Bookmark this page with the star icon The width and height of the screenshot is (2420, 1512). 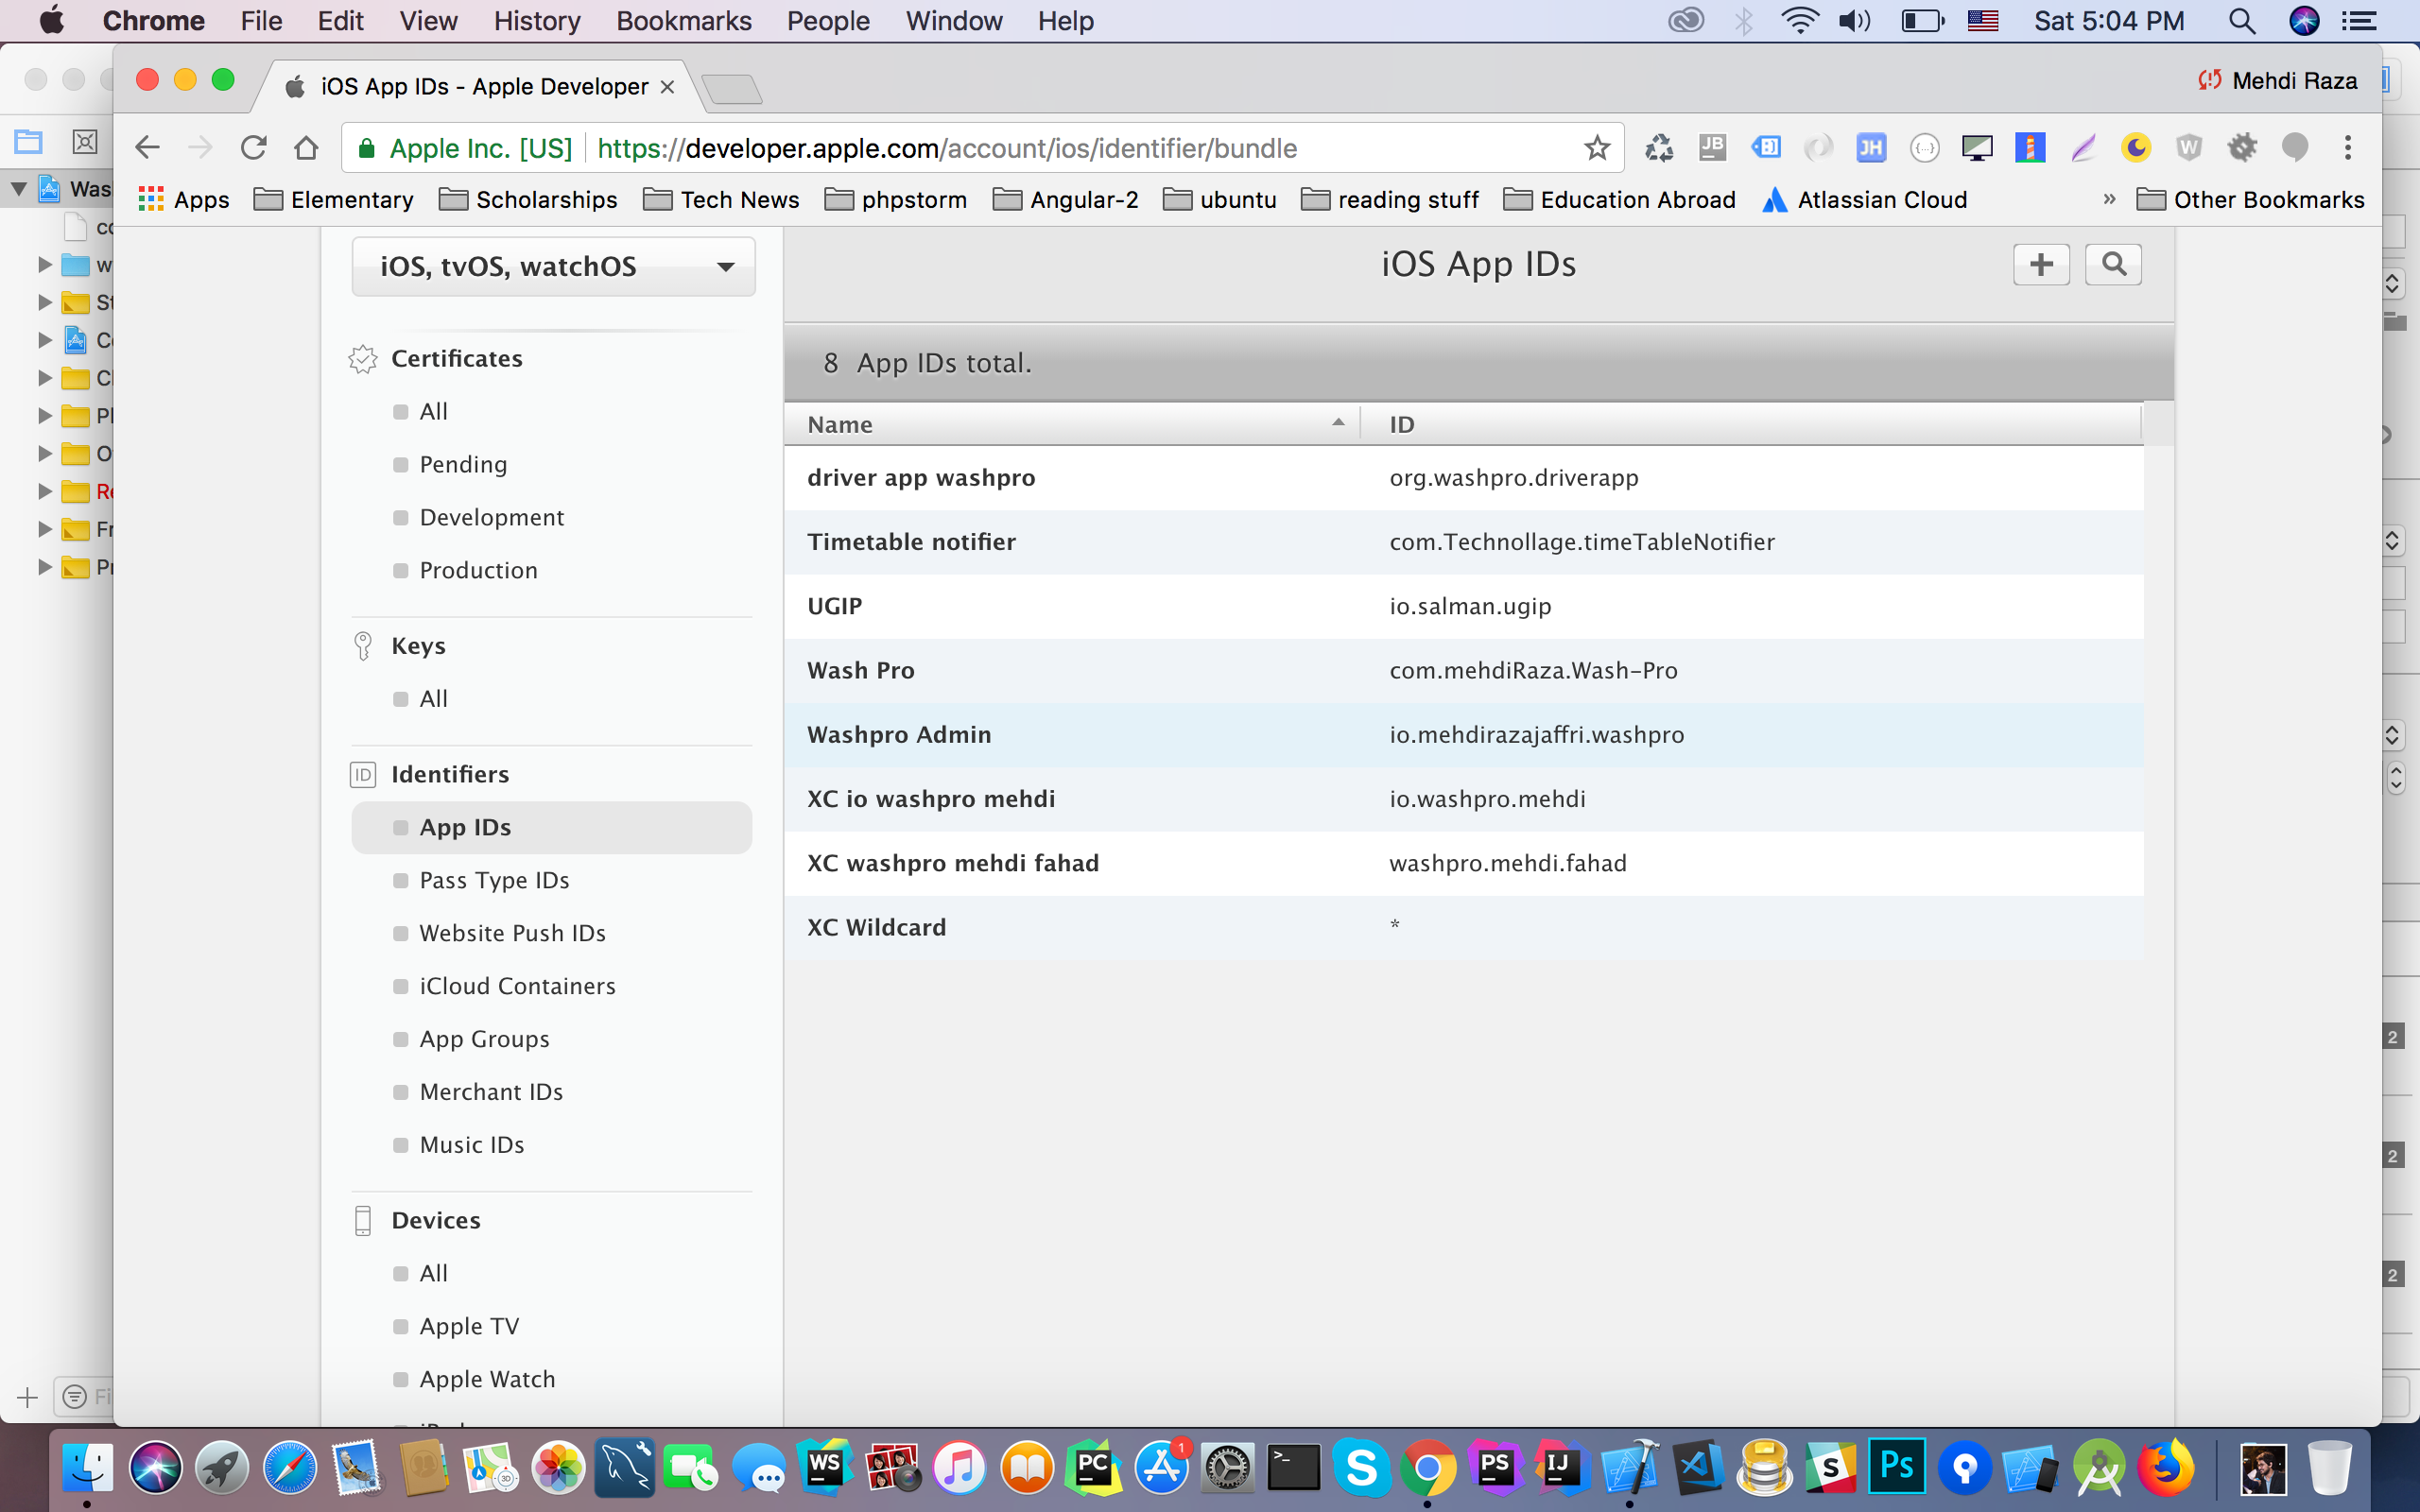pos(1597,148)
